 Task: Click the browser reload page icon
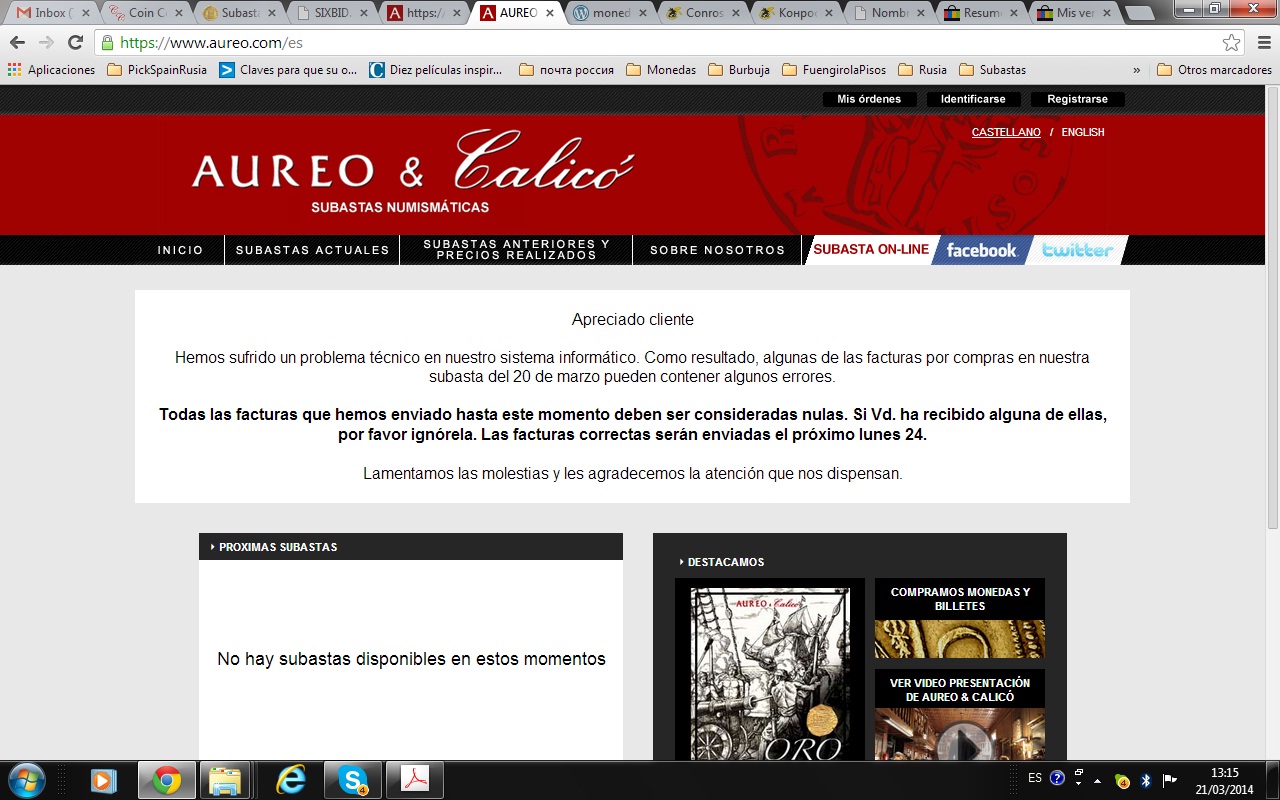point(75,43)
